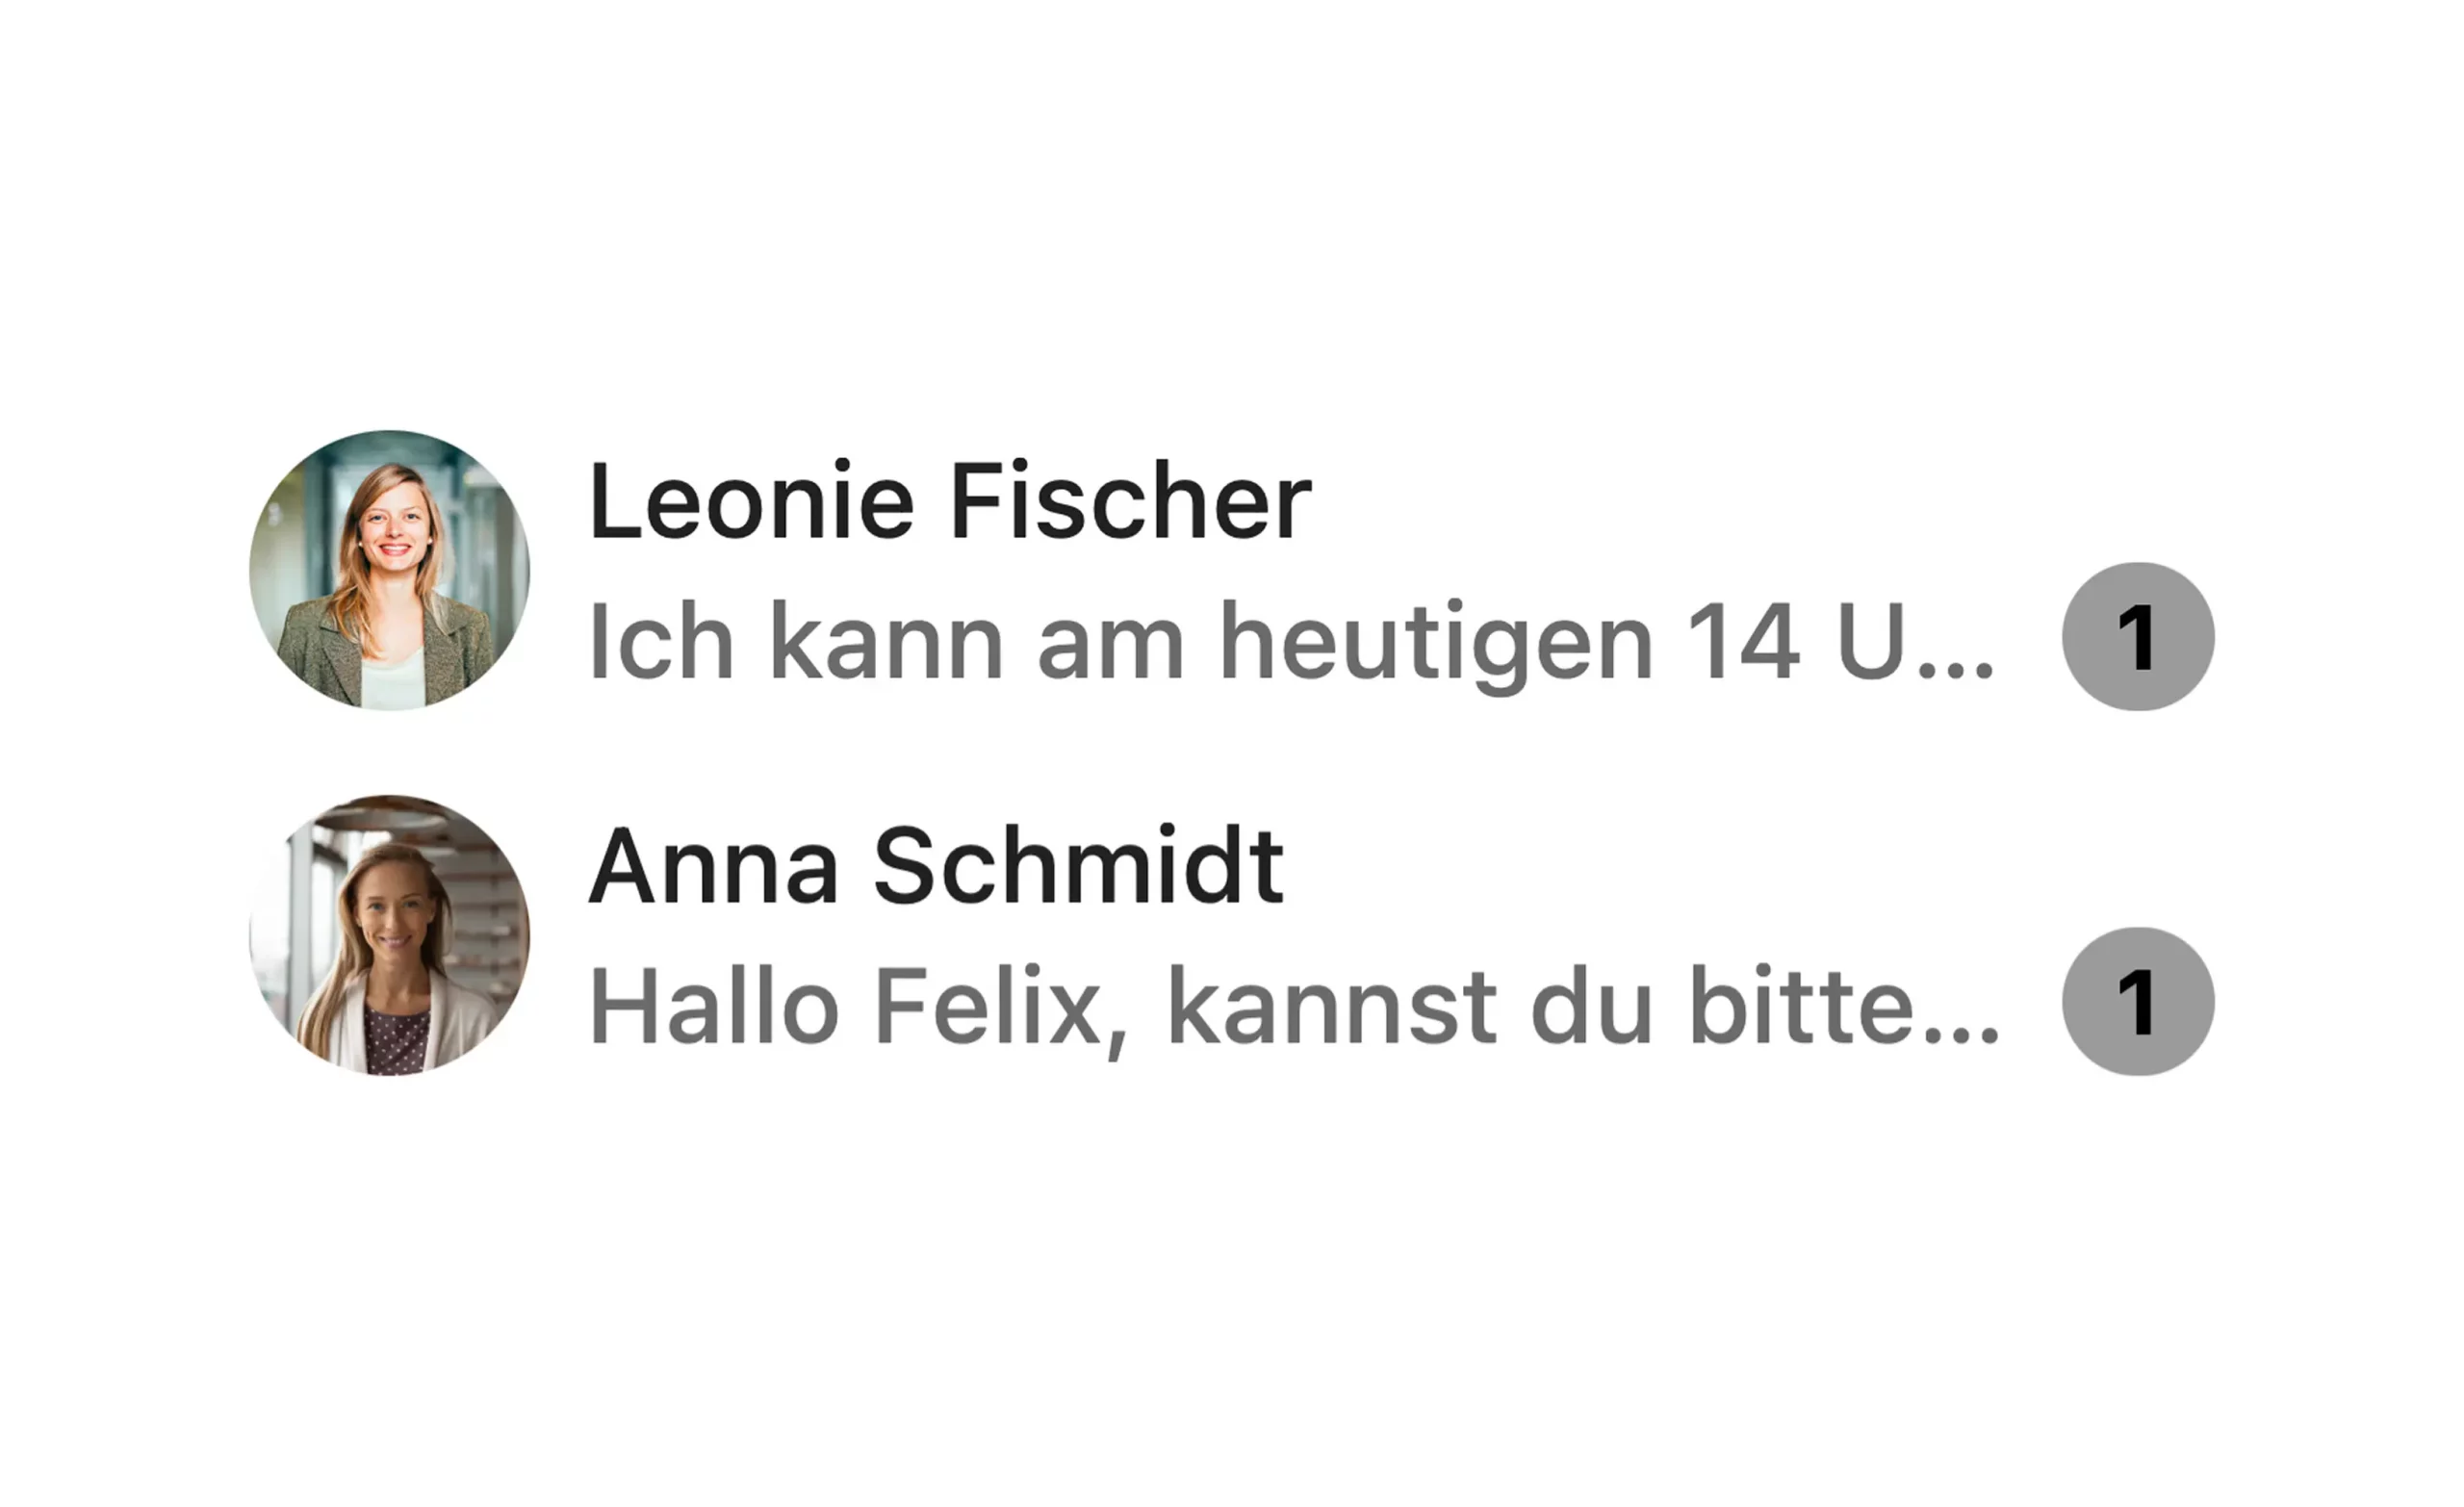Open the Anna Schmidt conversation by name

pyautogui.click(x=935, y=866)
